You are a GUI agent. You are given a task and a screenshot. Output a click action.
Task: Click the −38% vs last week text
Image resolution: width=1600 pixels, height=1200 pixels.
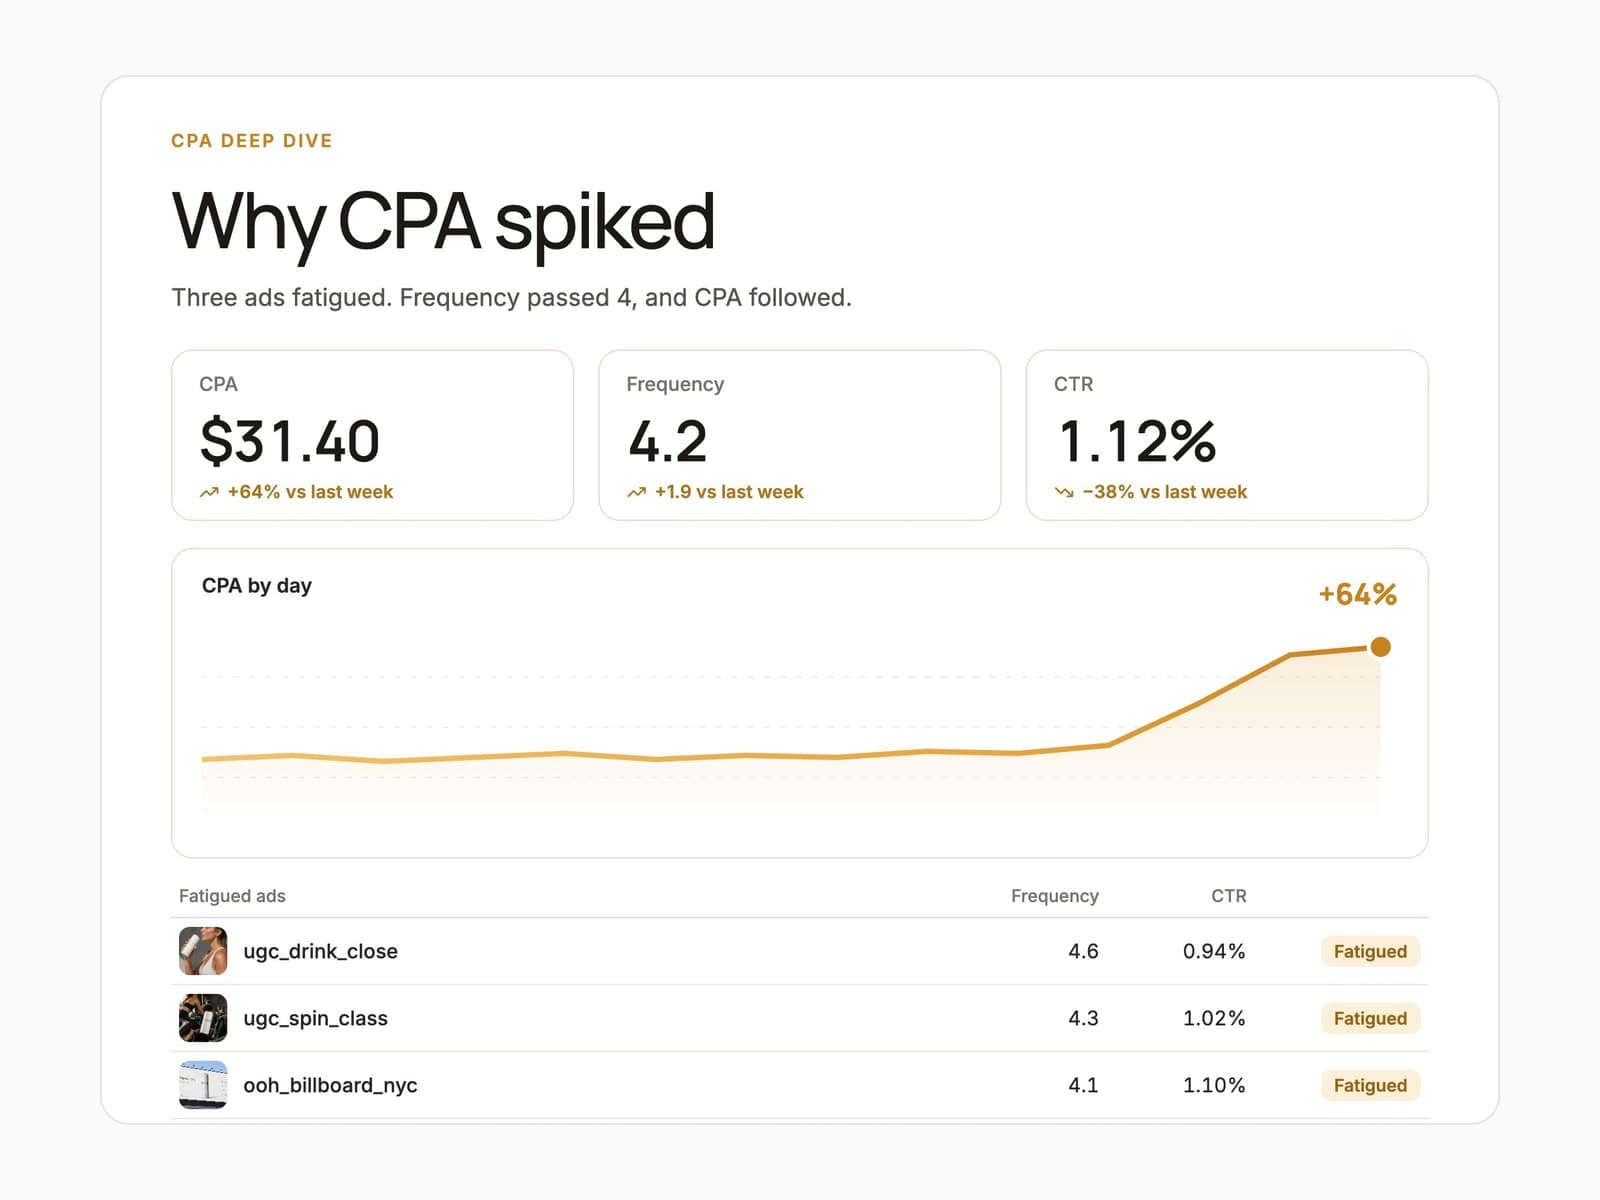1165,492
